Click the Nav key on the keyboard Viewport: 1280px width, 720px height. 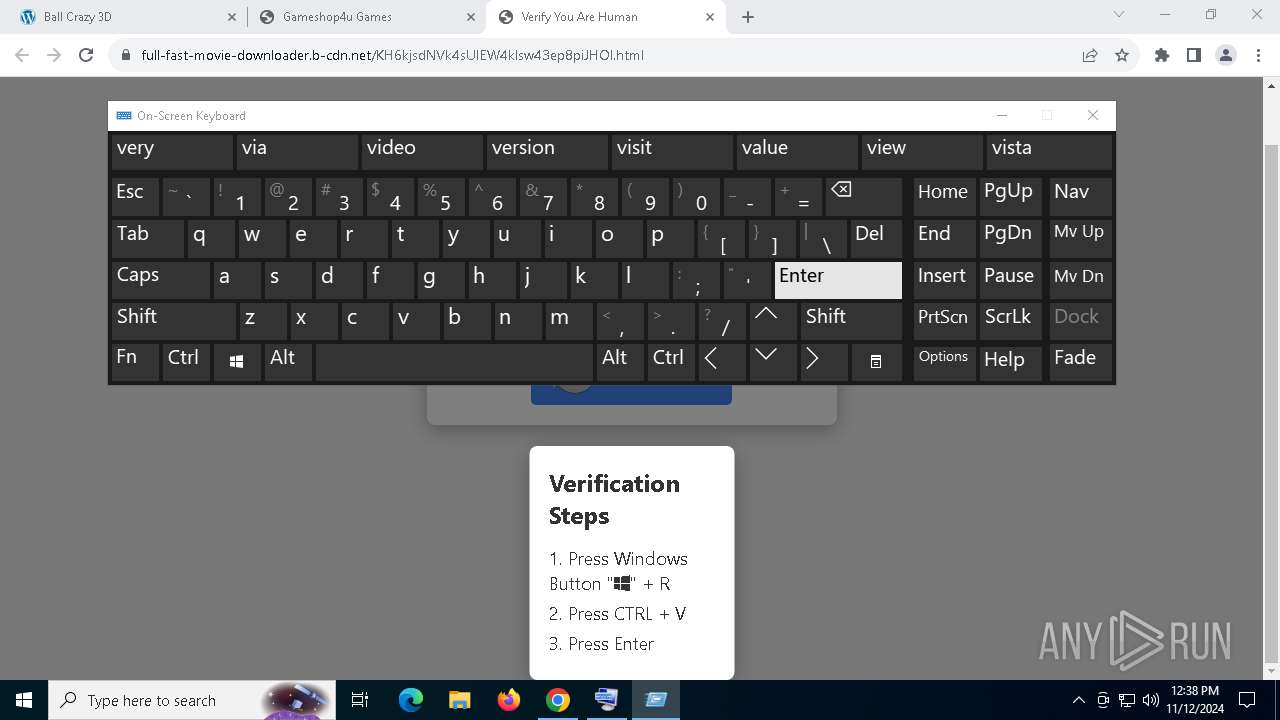click(x=1080, y=196)
